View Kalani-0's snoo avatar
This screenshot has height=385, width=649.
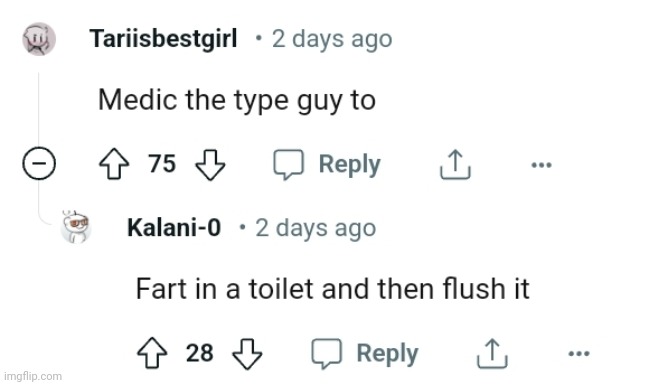(75, 227)
